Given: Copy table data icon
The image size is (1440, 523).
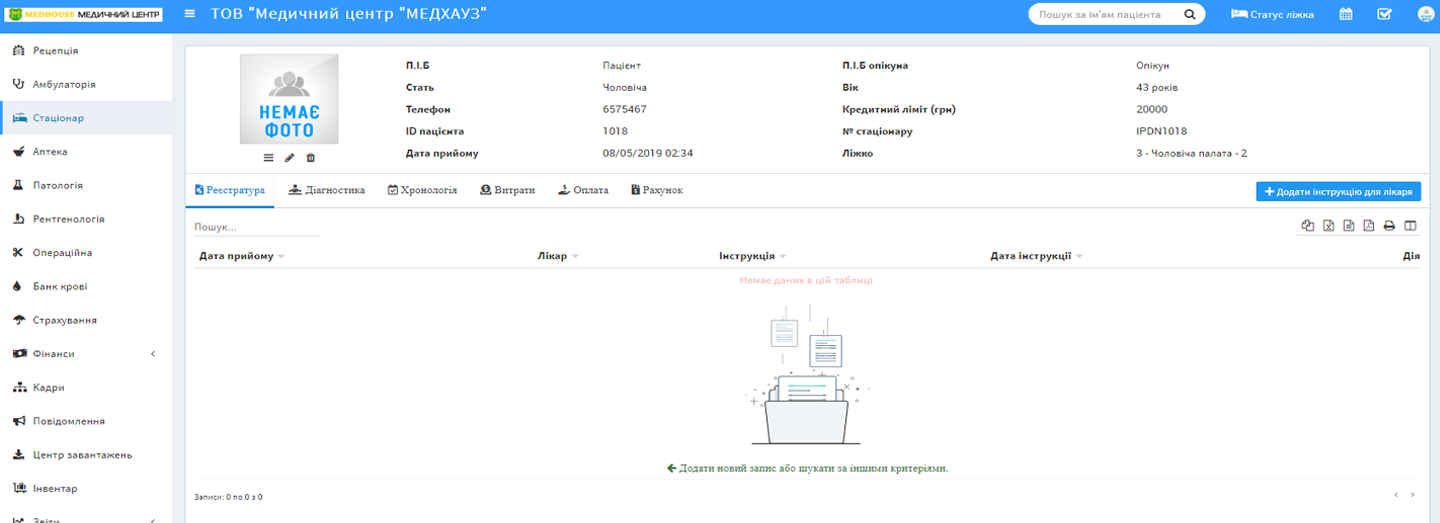Looking at the screenshot, I should point(1307,226).
